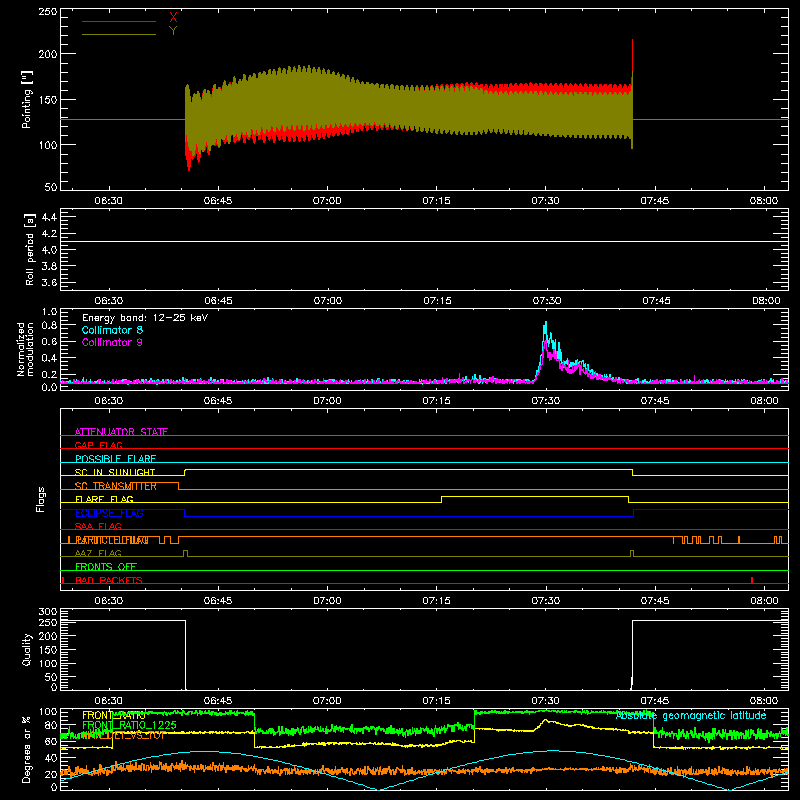The width and height of the screenshot is (800, 800).
Task: Select the PARTICLE_FLAG label
Action: 112,540
